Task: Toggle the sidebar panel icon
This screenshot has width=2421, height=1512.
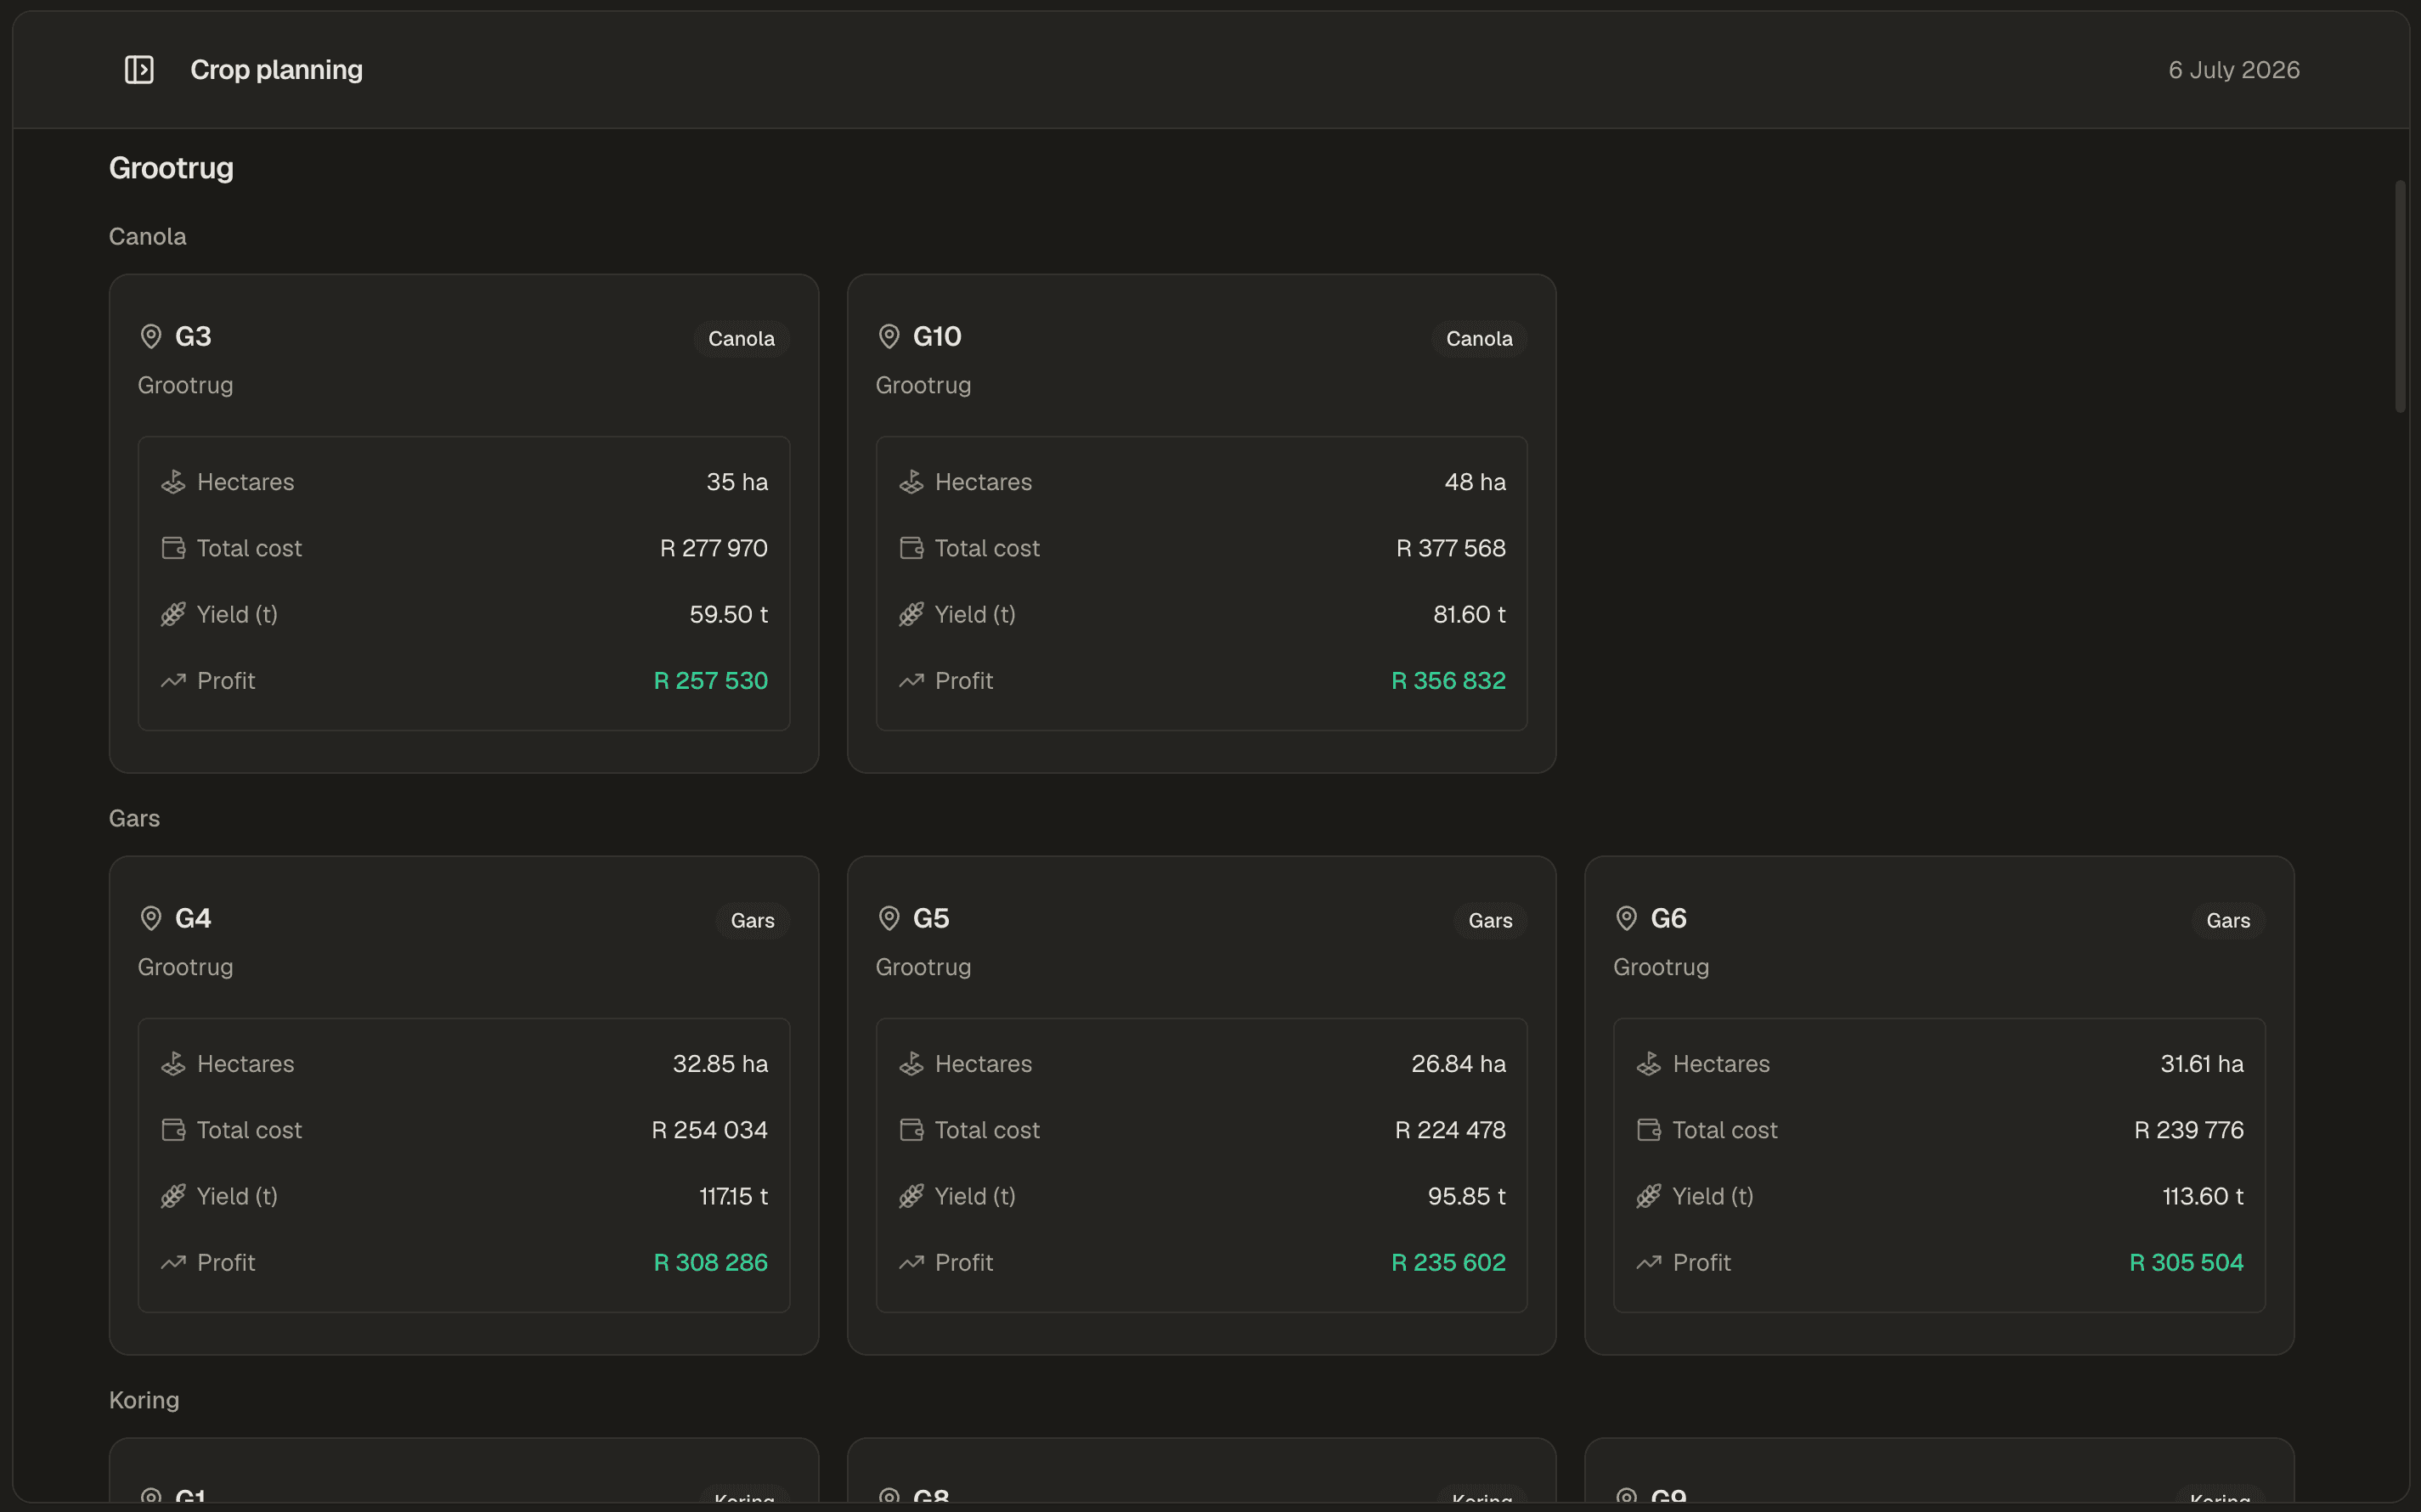Action: (139, 70)
